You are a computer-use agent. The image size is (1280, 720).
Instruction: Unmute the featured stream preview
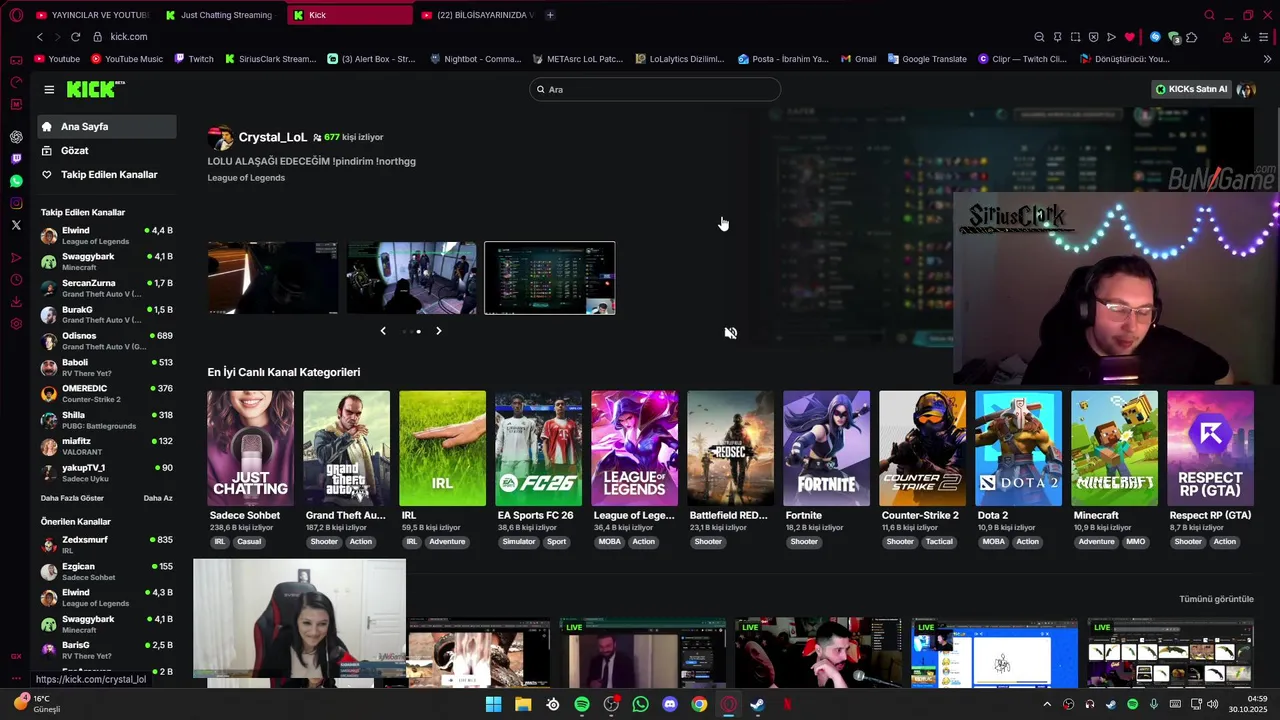click(x=731, y=333)
